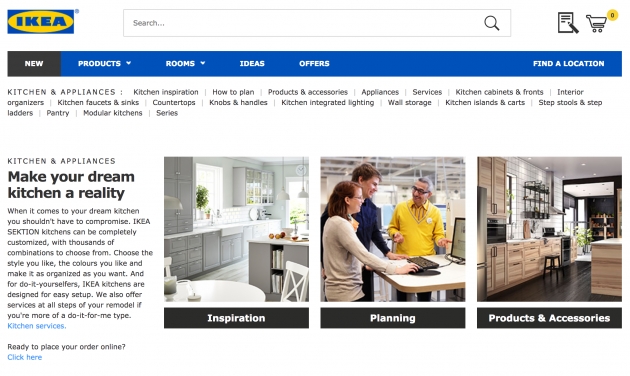Open Pantry link
Image resolution: width=630 pixels, height=376 pixels.
tap(58, 113)
